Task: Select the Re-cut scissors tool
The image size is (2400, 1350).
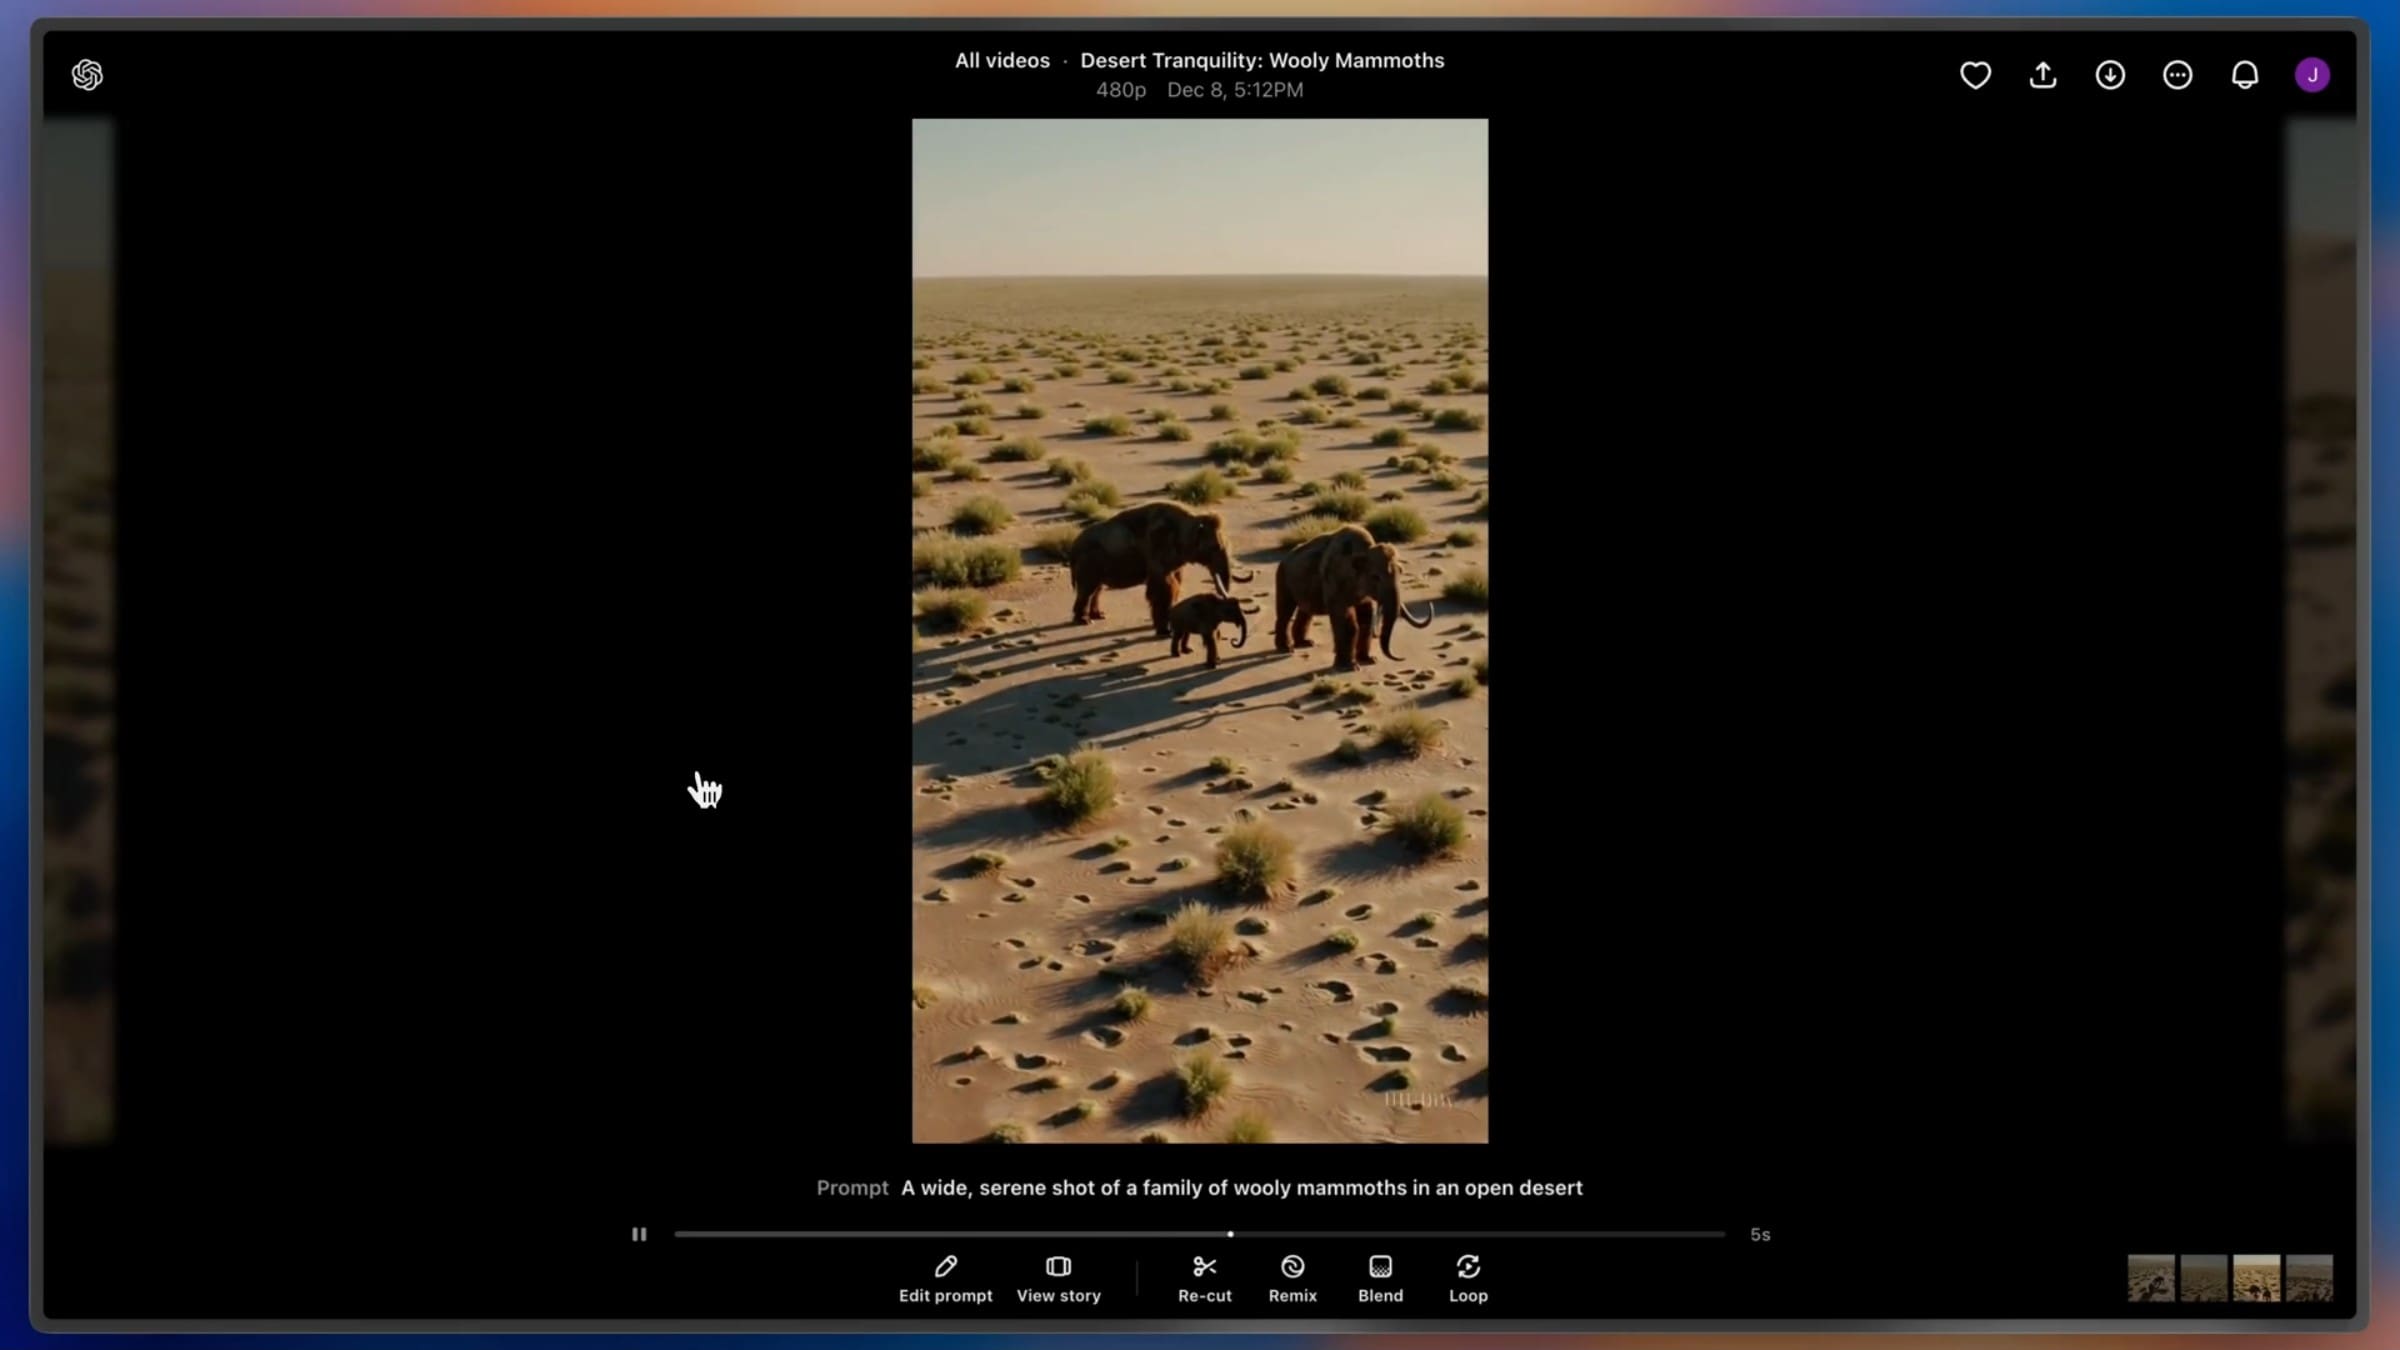Action: click(x=1204, y=1279)
